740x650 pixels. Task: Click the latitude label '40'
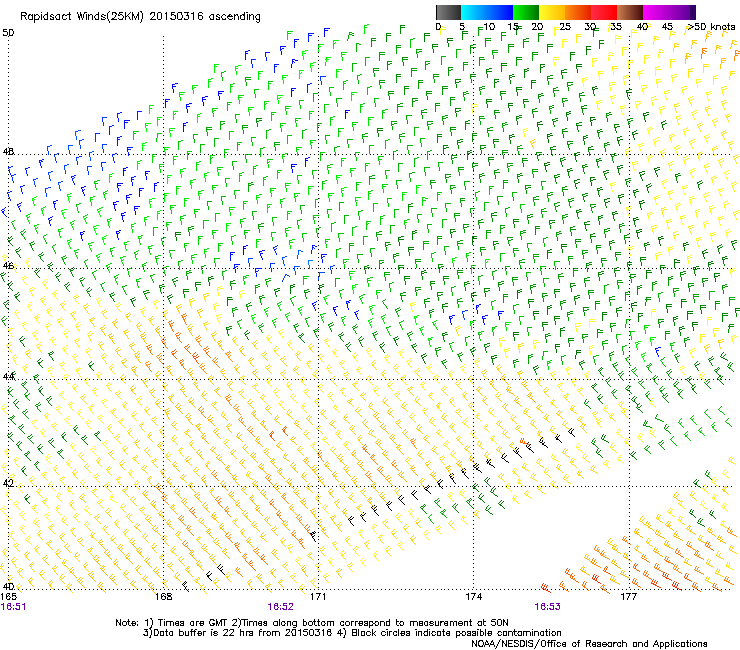pos(8,586)
